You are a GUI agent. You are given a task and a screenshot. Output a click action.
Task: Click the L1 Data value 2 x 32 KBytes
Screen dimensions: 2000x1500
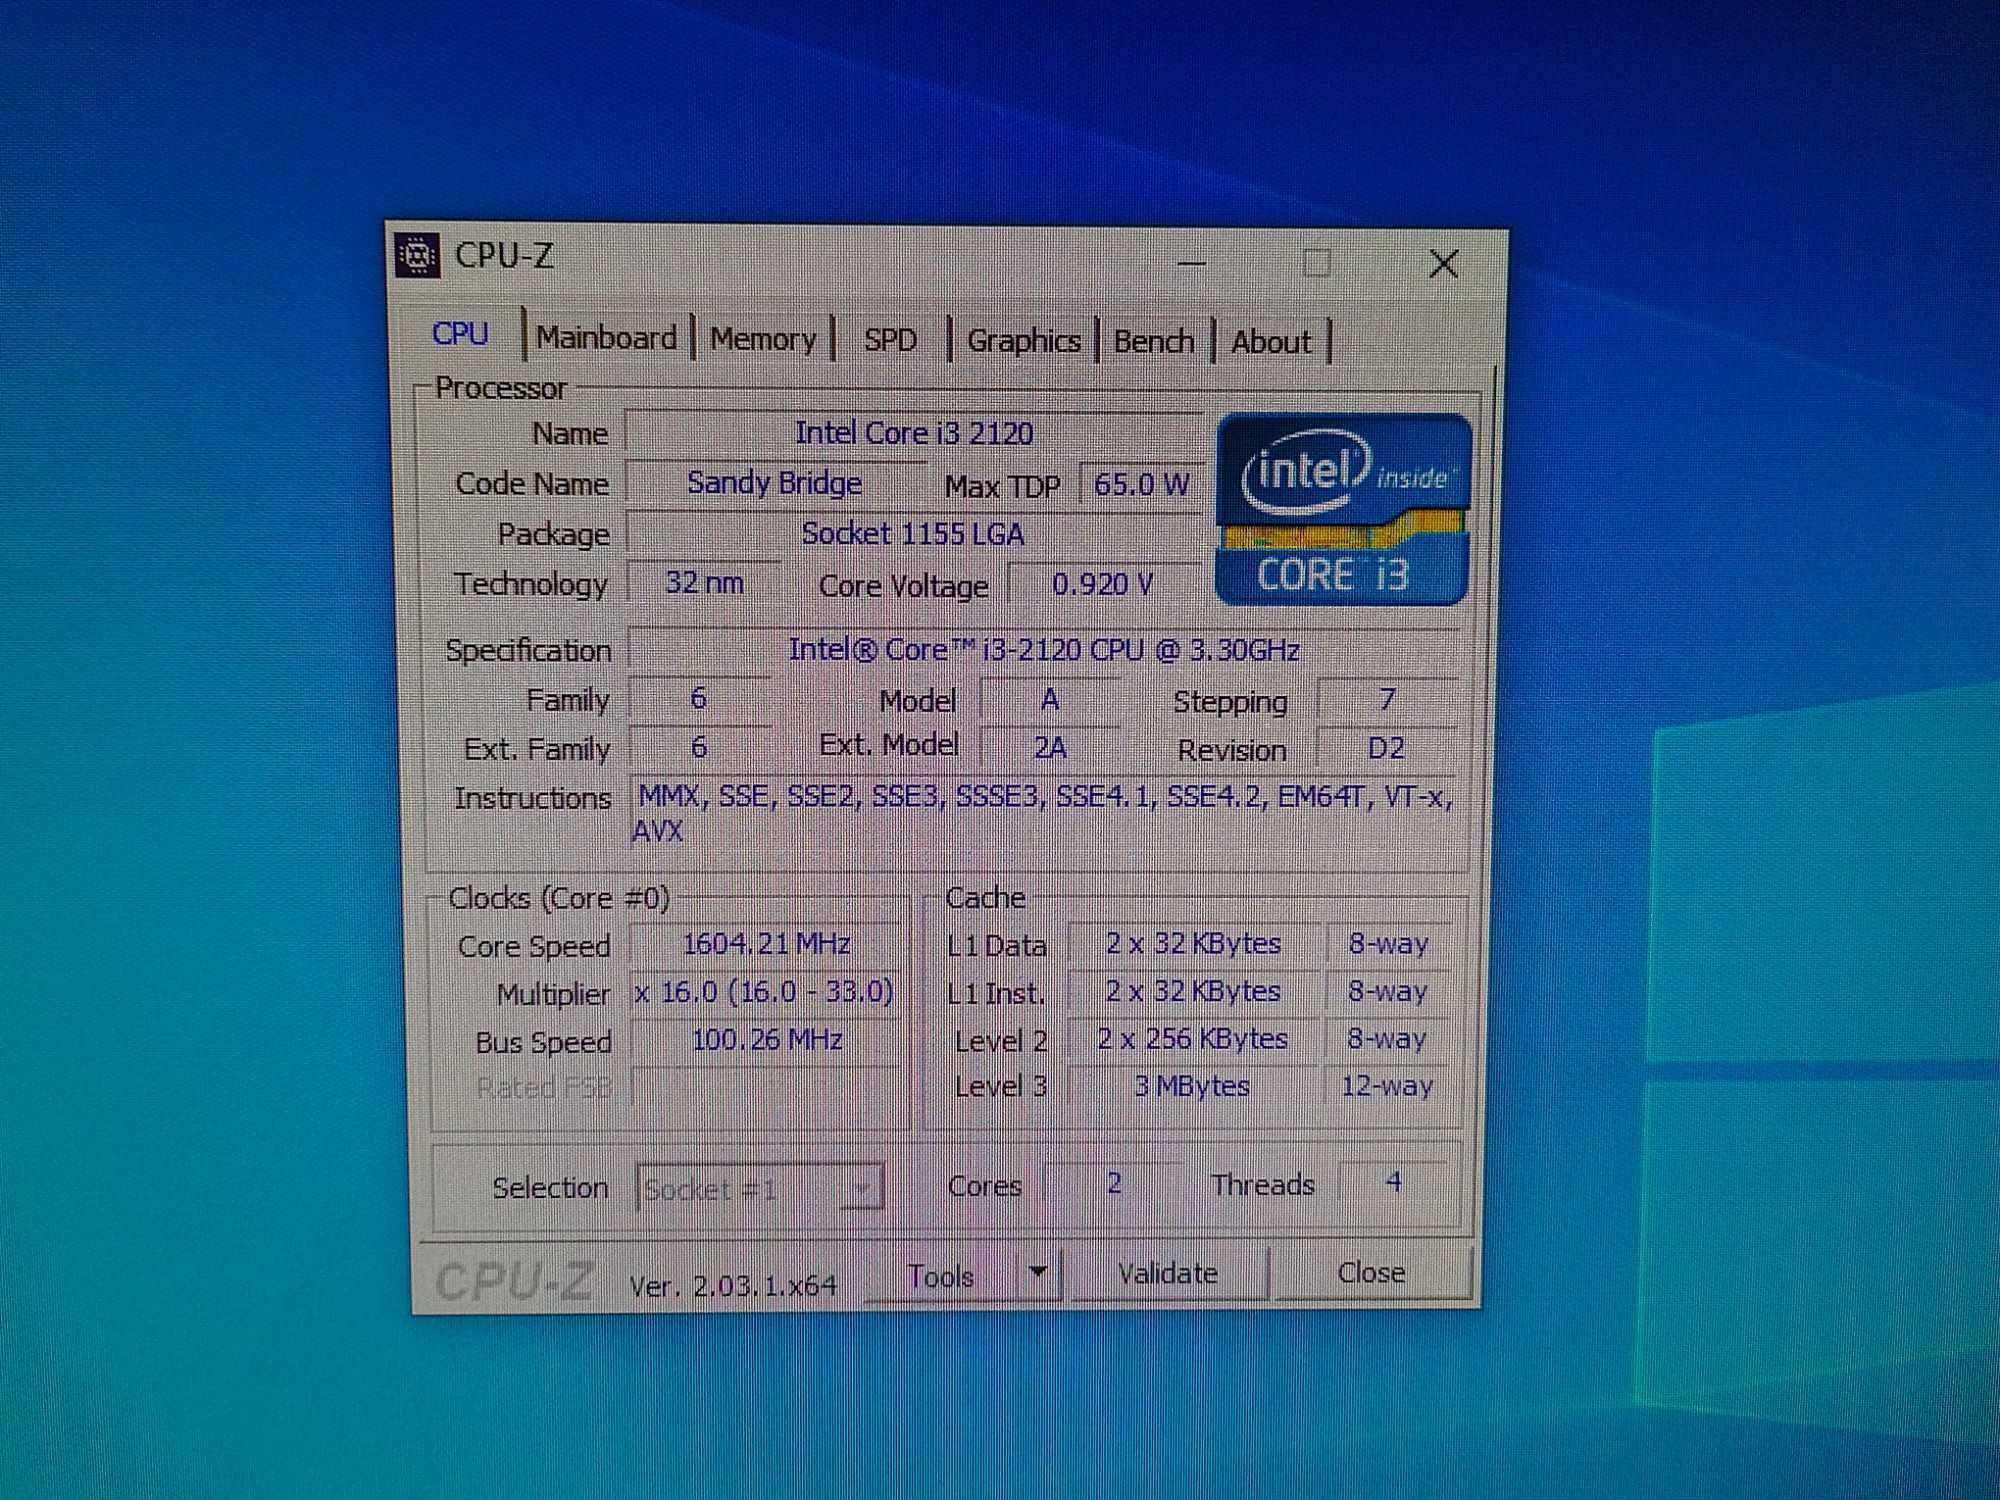point(1193,943)
